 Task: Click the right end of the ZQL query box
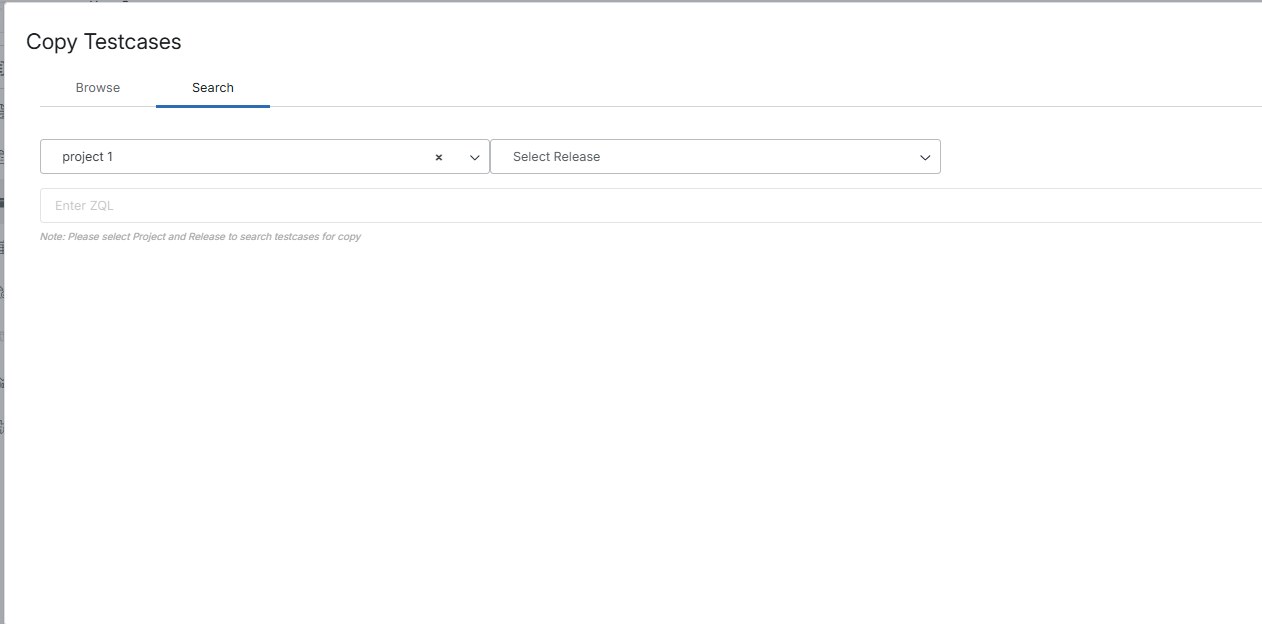pos(1240,206)
